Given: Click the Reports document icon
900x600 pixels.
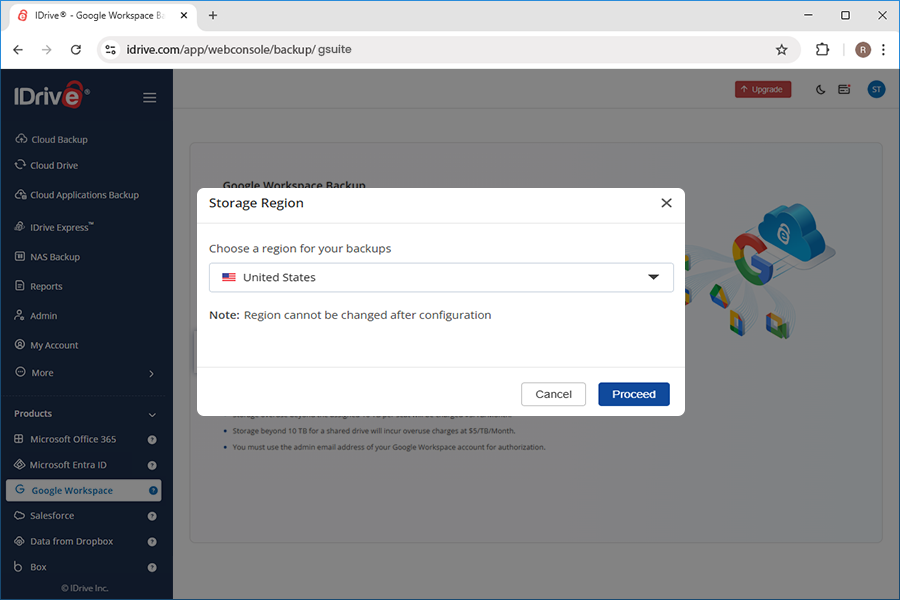Looking at the screenshot, I should [x=20, y=285].
